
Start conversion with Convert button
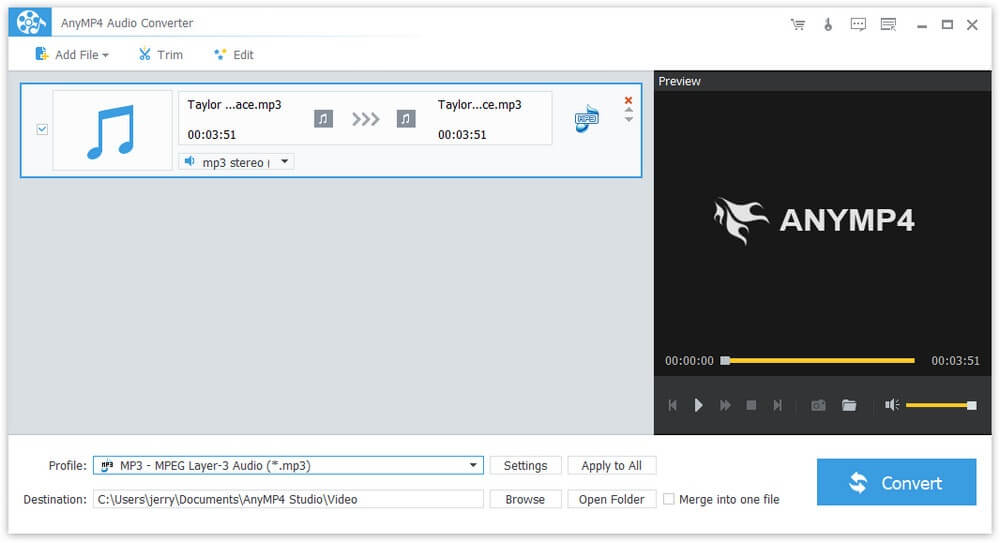pos(896,482)
